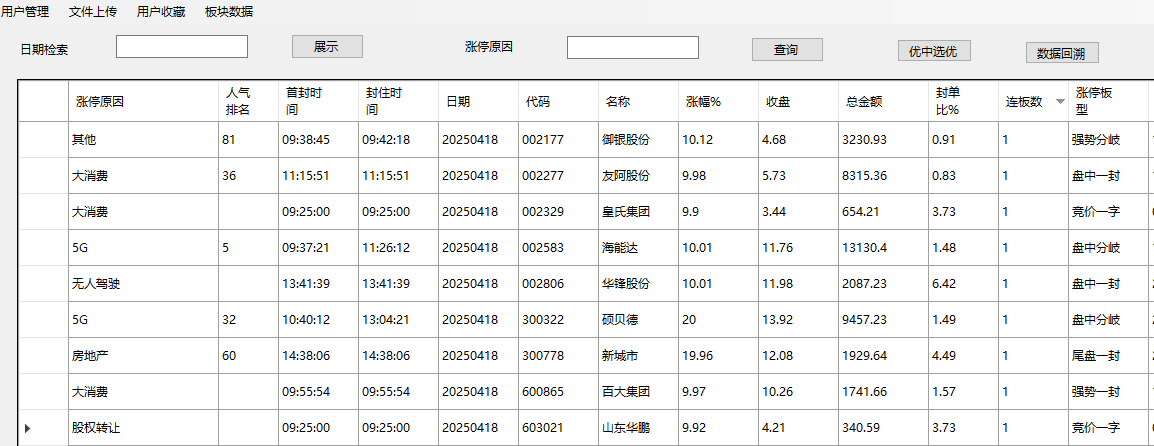
Task: Sort by the 人气排名 column header
Action: coord(248,102)
